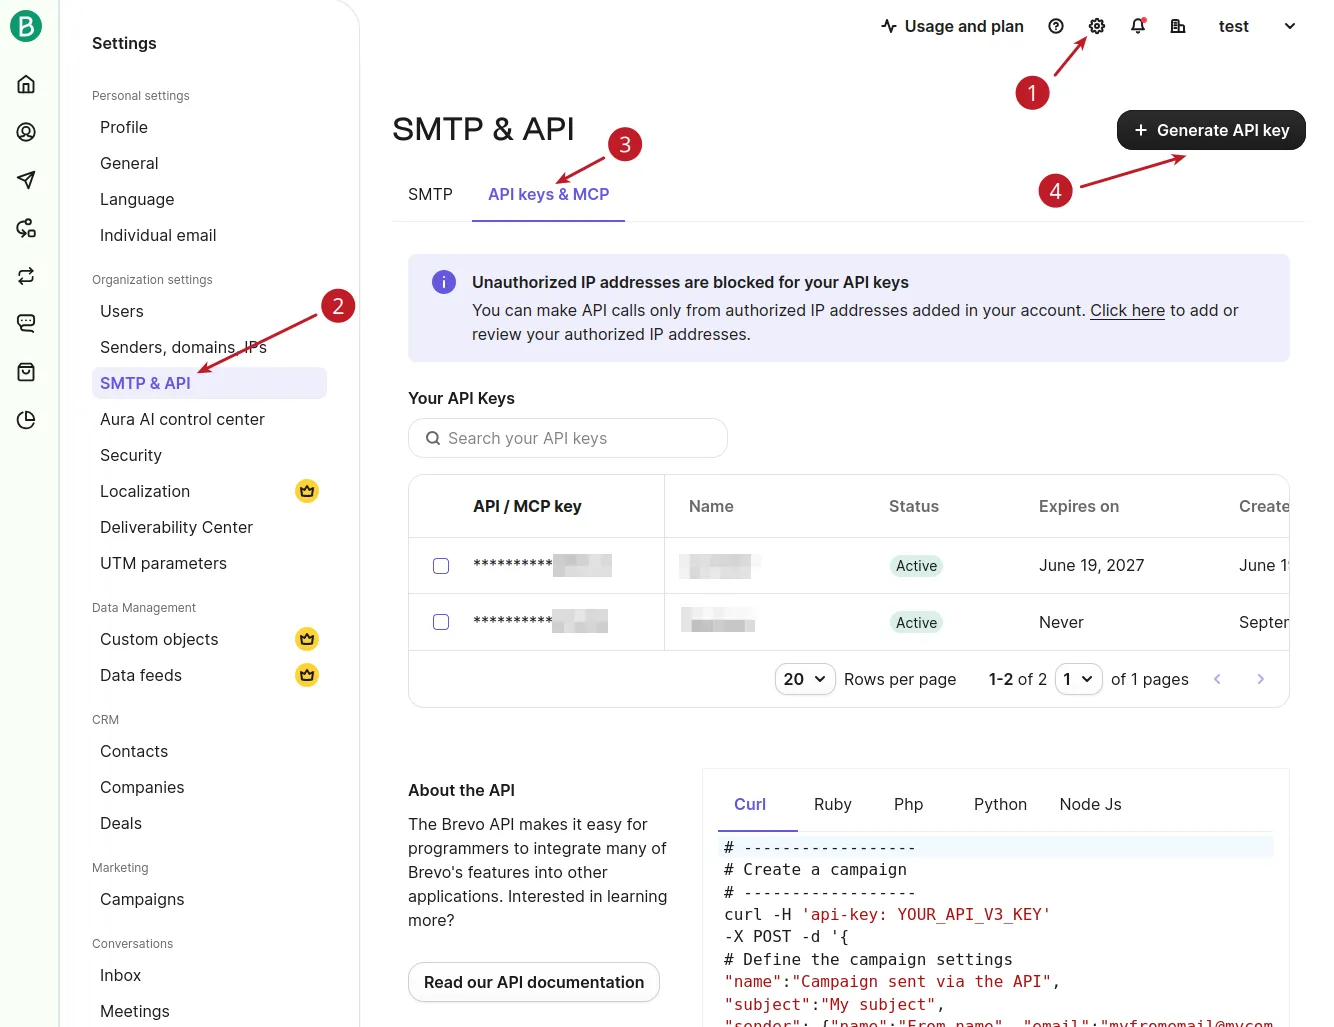Select SMTP & API in sidebar

pyautogui.click(x=209, y=383)
